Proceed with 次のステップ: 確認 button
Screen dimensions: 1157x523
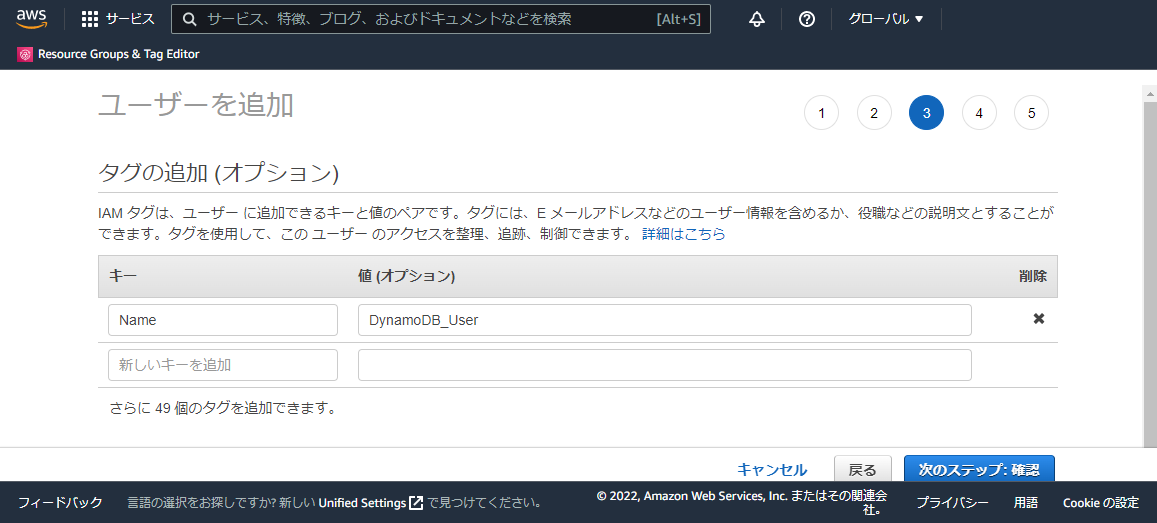[978, 469]
